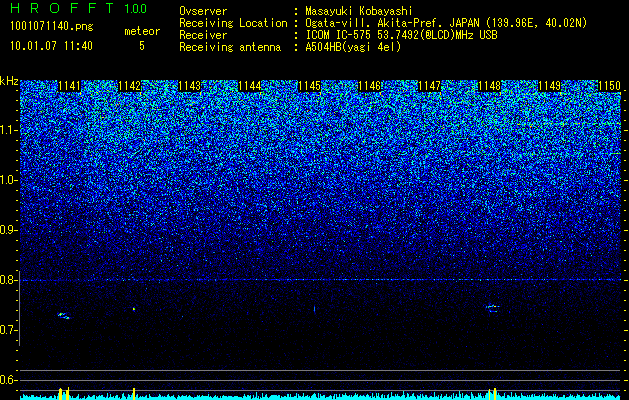Click the 0.6 frequency axis label
Image resolution: width=629 pixels, height=400 pixels.
coord(8,380)
